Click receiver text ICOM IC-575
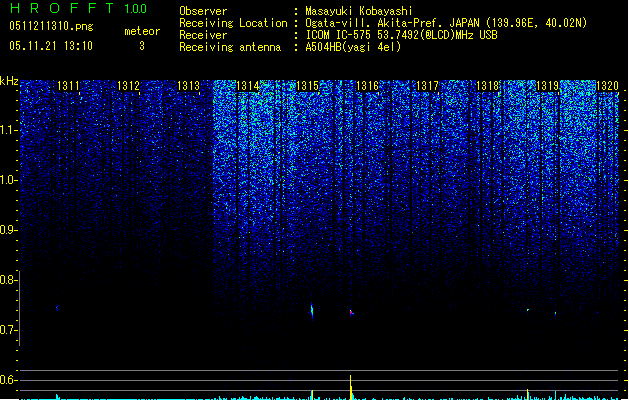Screen dimensions: 629x400 point(339,35)
